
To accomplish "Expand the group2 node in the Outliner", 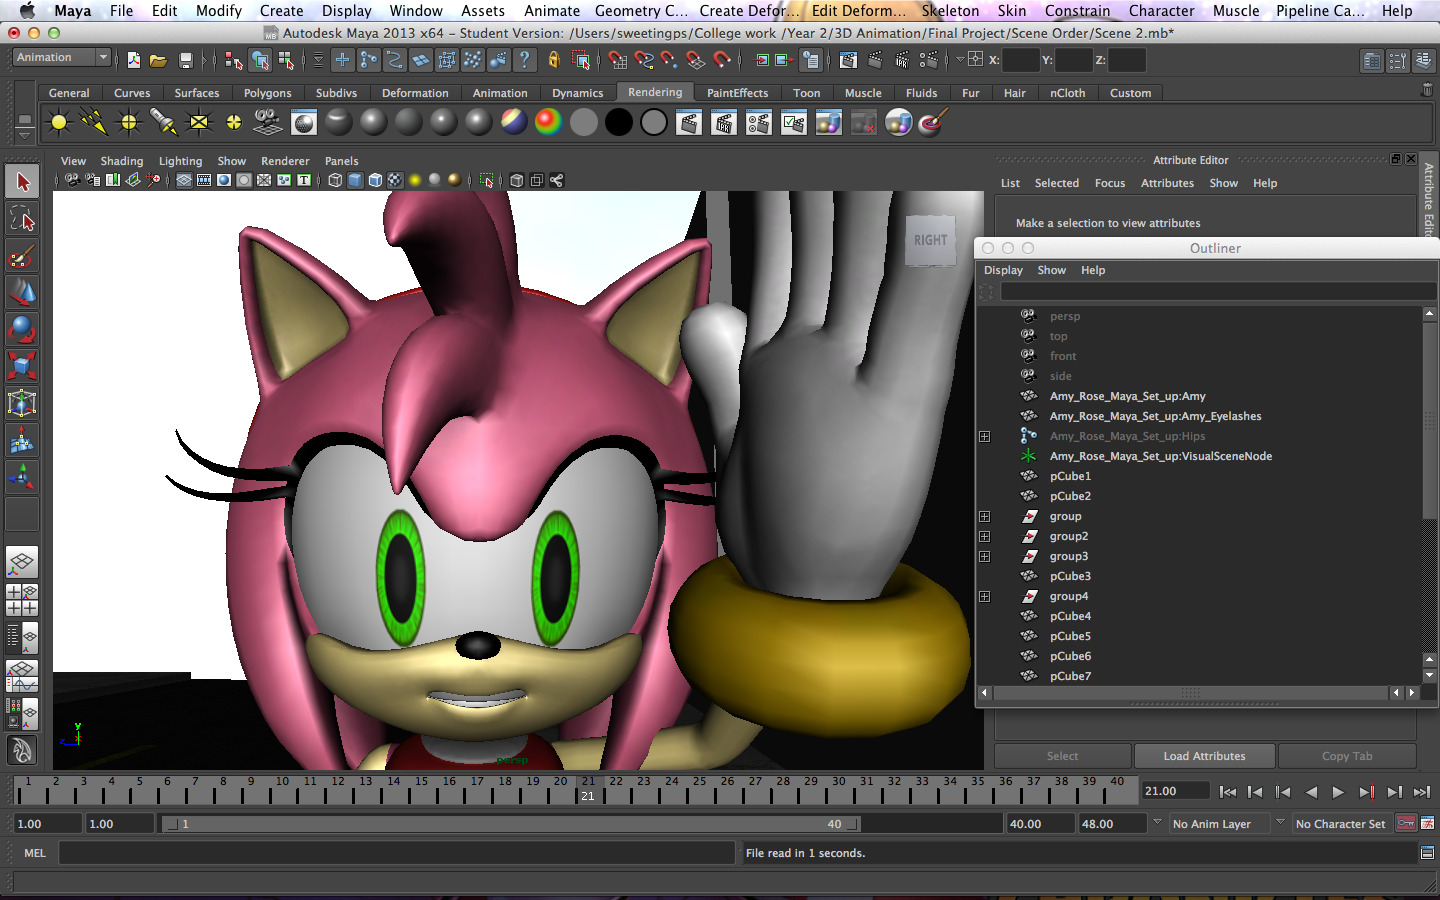I will 984,536.
